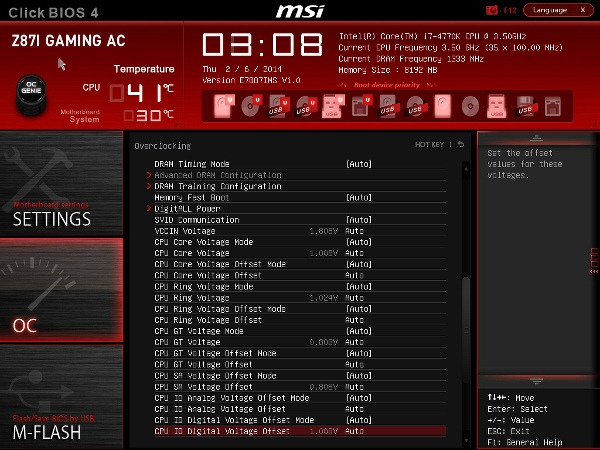Select the CPU Ring Voltage Offset value
Viewport: 600px width, 450px height.
coord(354,320)
